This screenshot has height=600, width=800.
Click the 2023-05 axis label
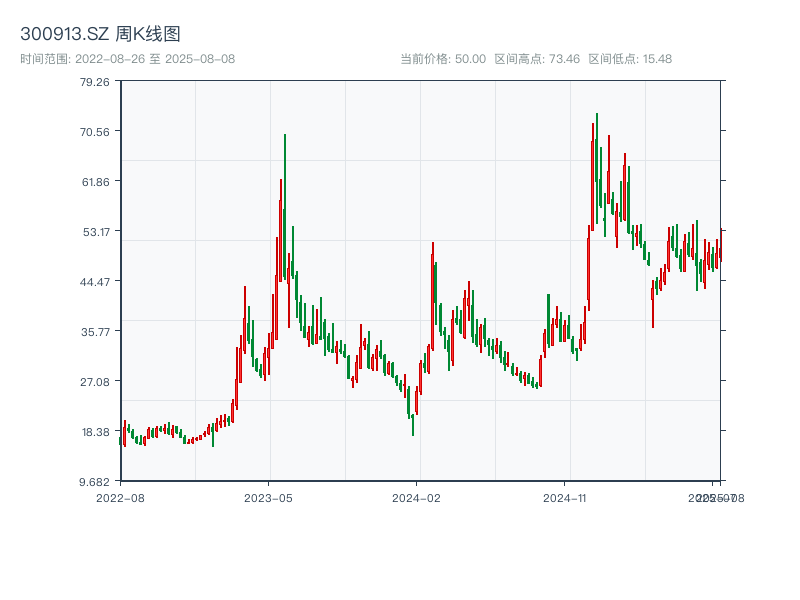(x=268, y=497)
